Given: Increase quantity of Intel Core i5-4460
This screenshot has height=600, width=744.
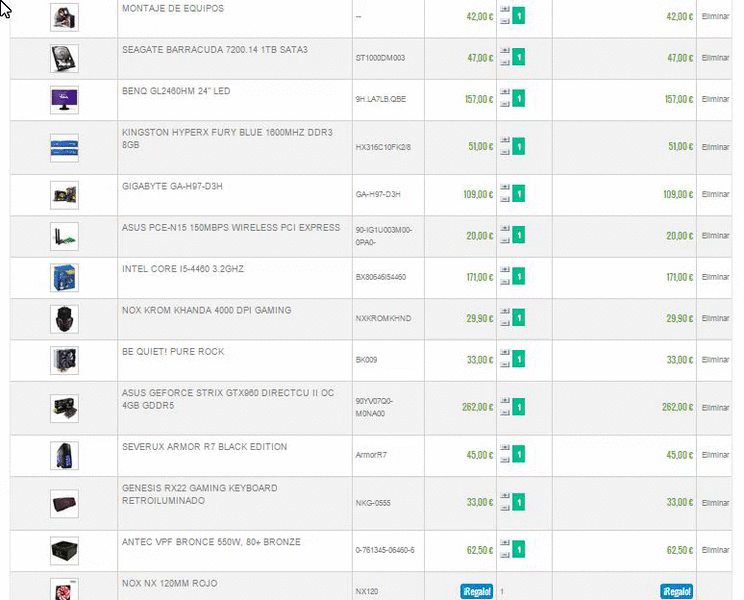Looking at the screenshot, I should [505, 270].
